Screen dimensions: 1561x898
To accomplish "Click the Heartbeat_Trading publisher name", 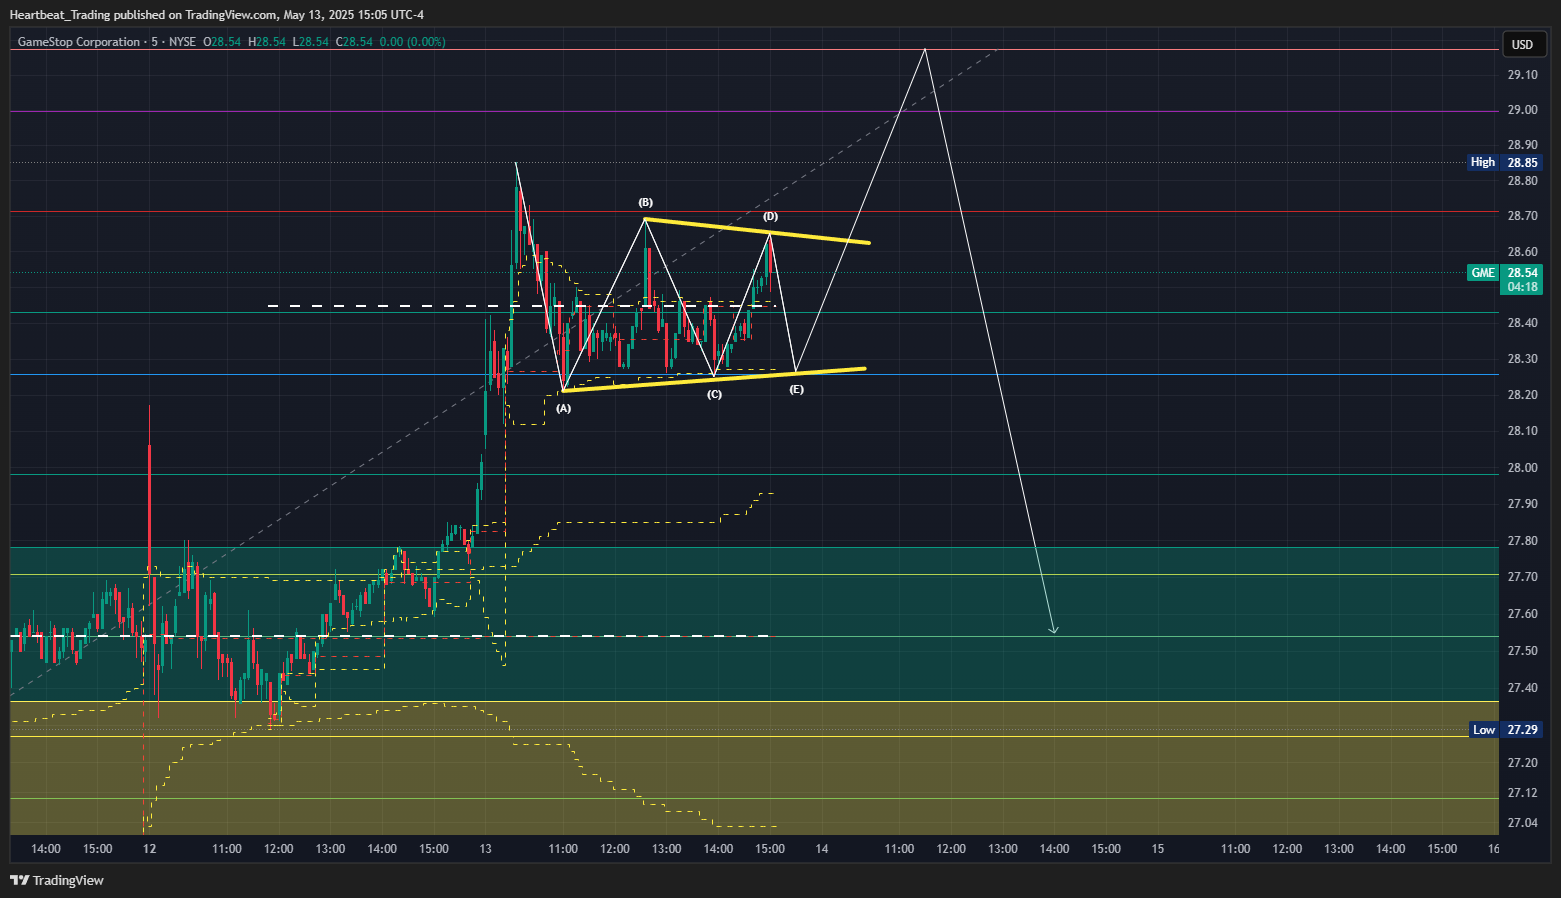I will point(59,15).
